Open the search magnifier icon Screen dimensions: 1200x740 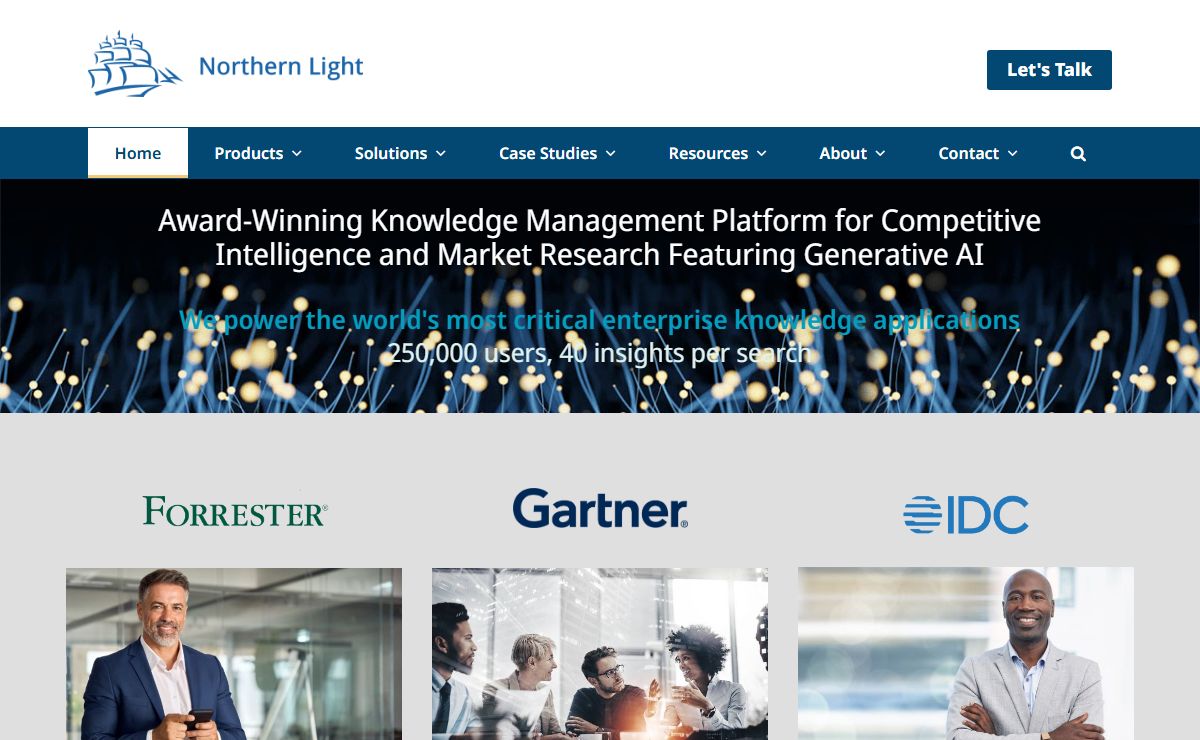click(1078, 153)
